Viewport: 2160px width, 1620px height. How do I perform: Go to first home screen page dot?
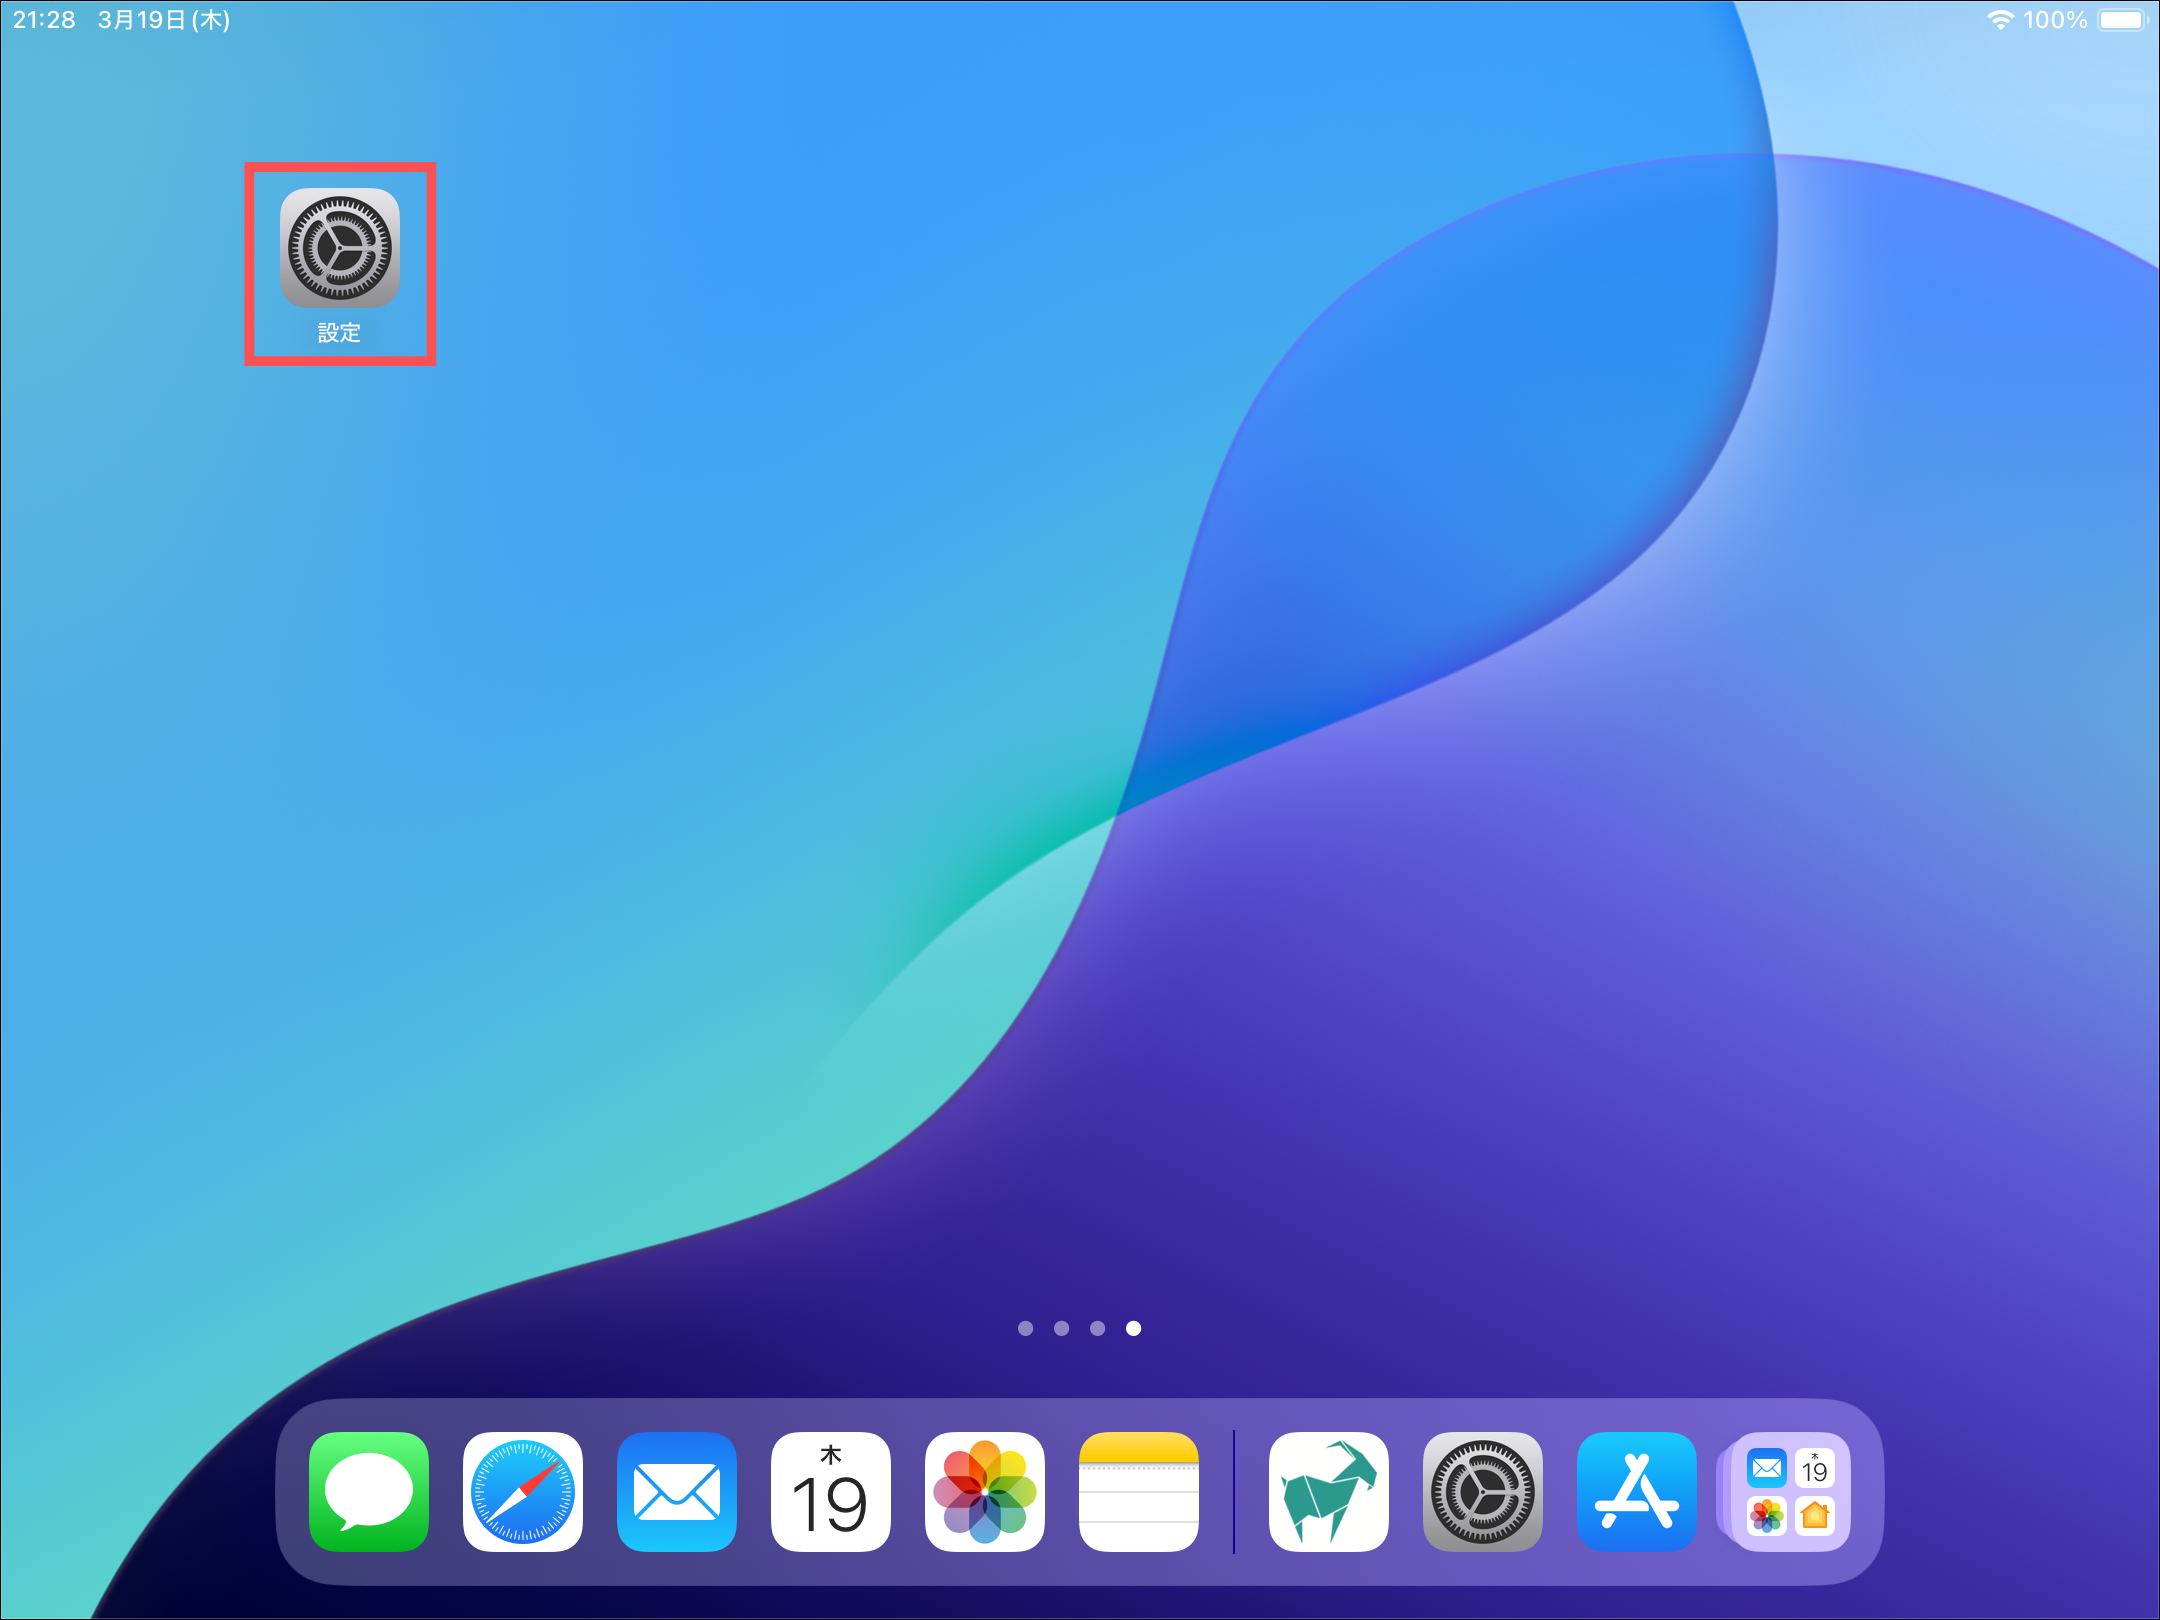point(1025,1328)
